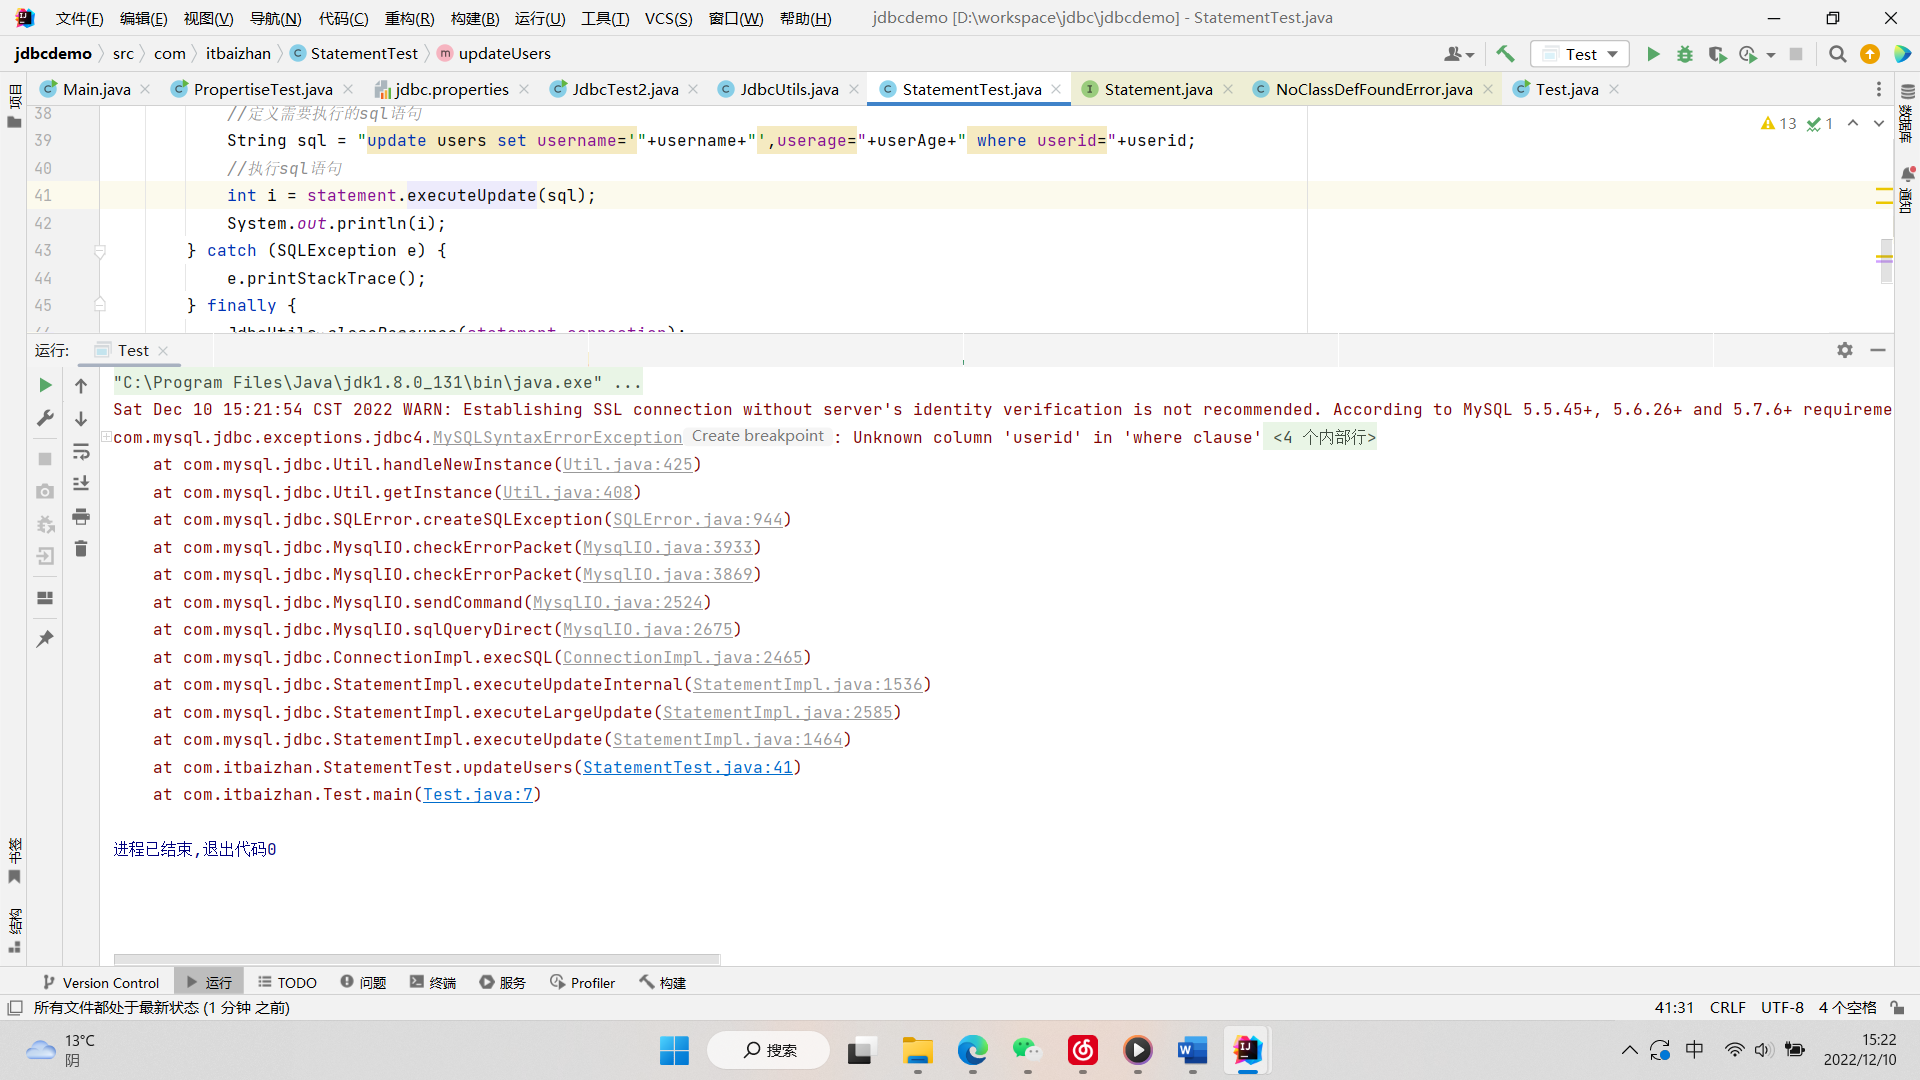Open the profiler run options dropdown arrow
The image size is (1920, 1080).
[1771, 55]
